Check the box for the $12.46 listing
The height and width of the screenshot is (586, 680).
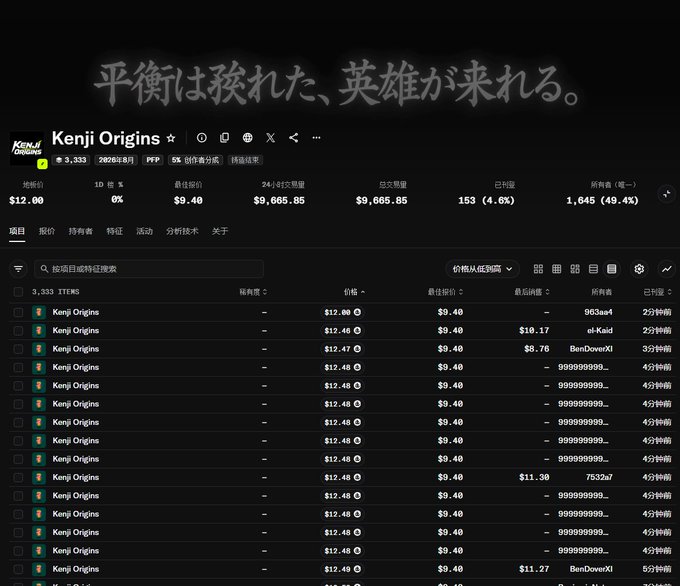(x=18, y=331)
